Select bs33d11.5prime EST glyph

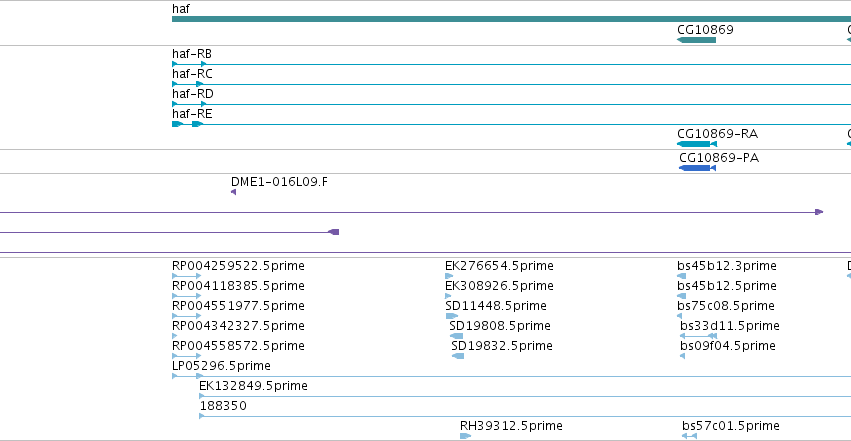point(698,336)
